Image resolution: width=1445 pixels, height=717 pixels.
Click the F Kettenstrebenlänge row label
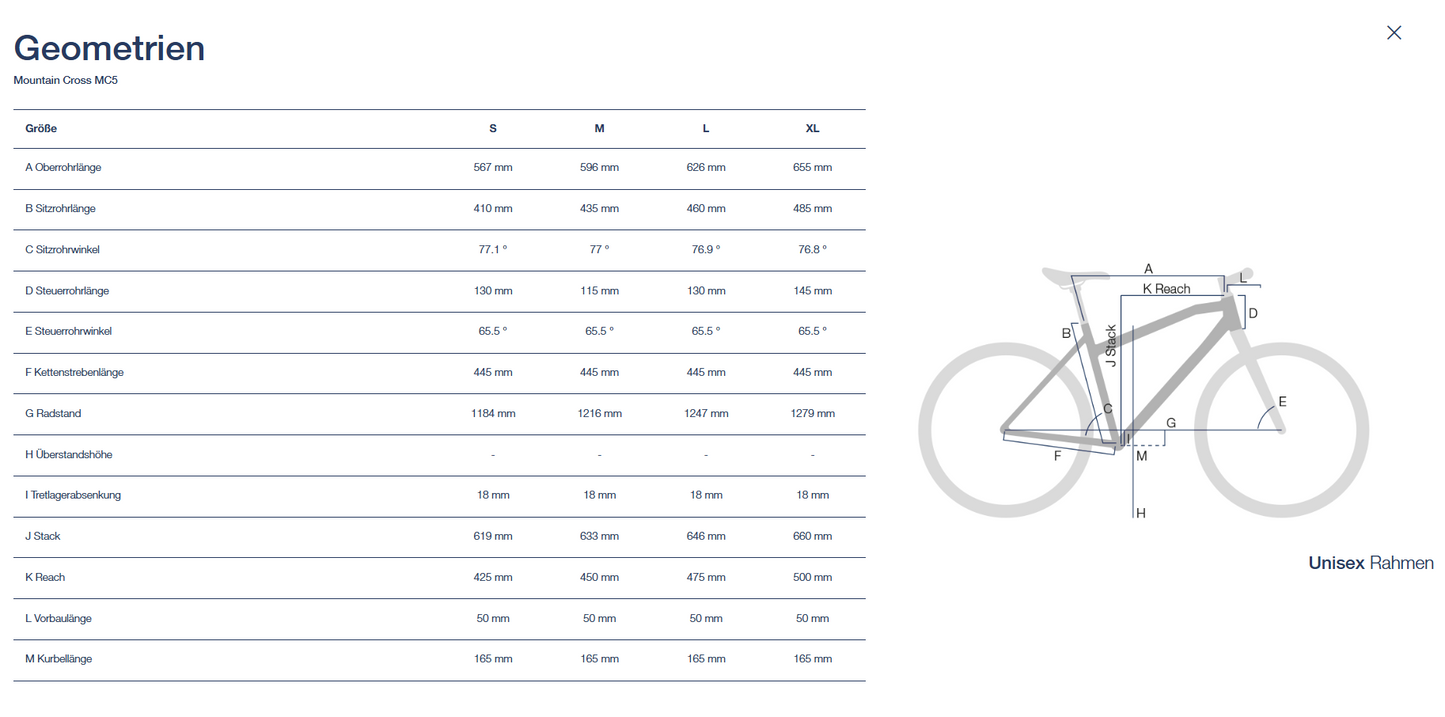[x=74, y=372]
